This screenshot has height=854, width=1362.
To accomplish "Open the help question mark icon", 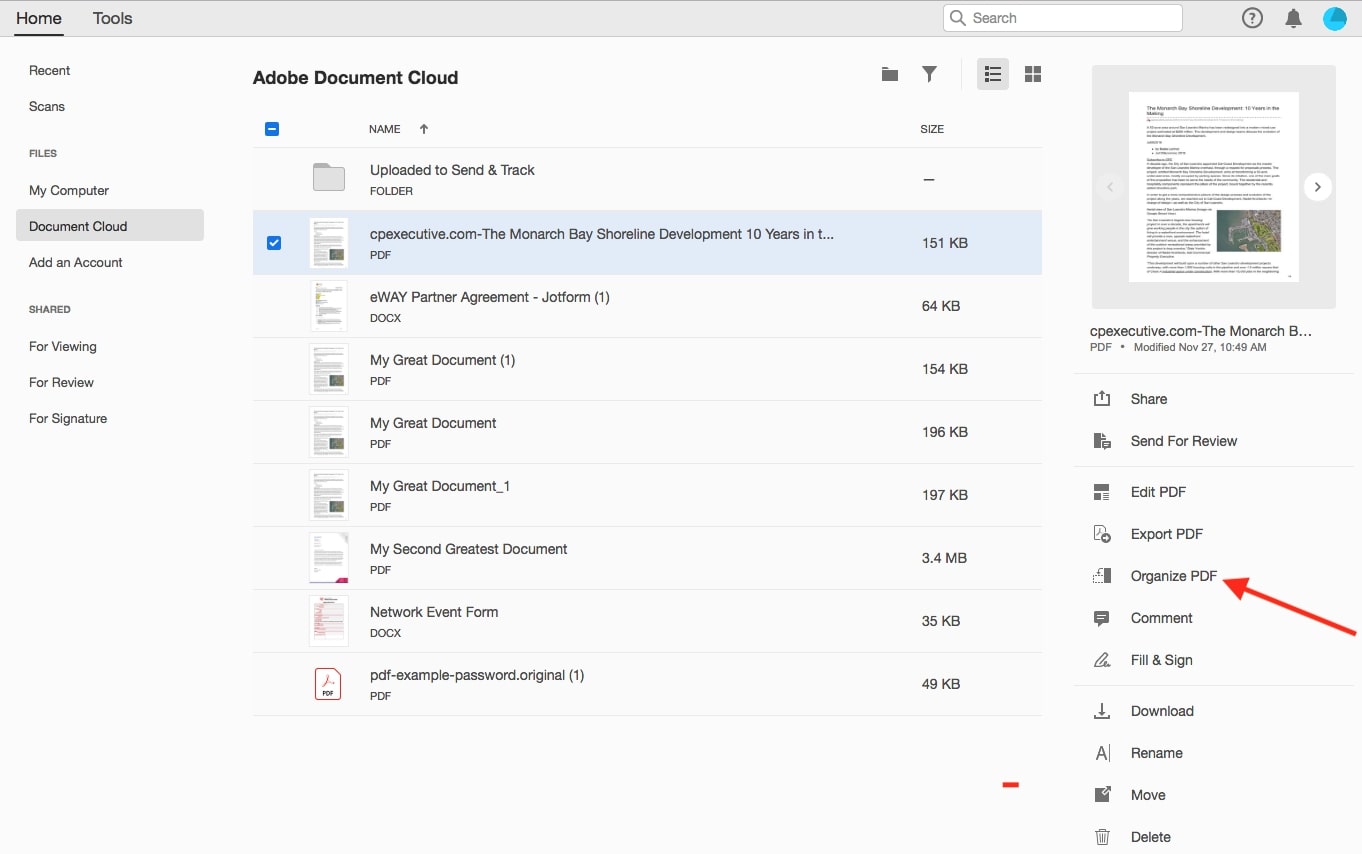I will (1251, 18).
